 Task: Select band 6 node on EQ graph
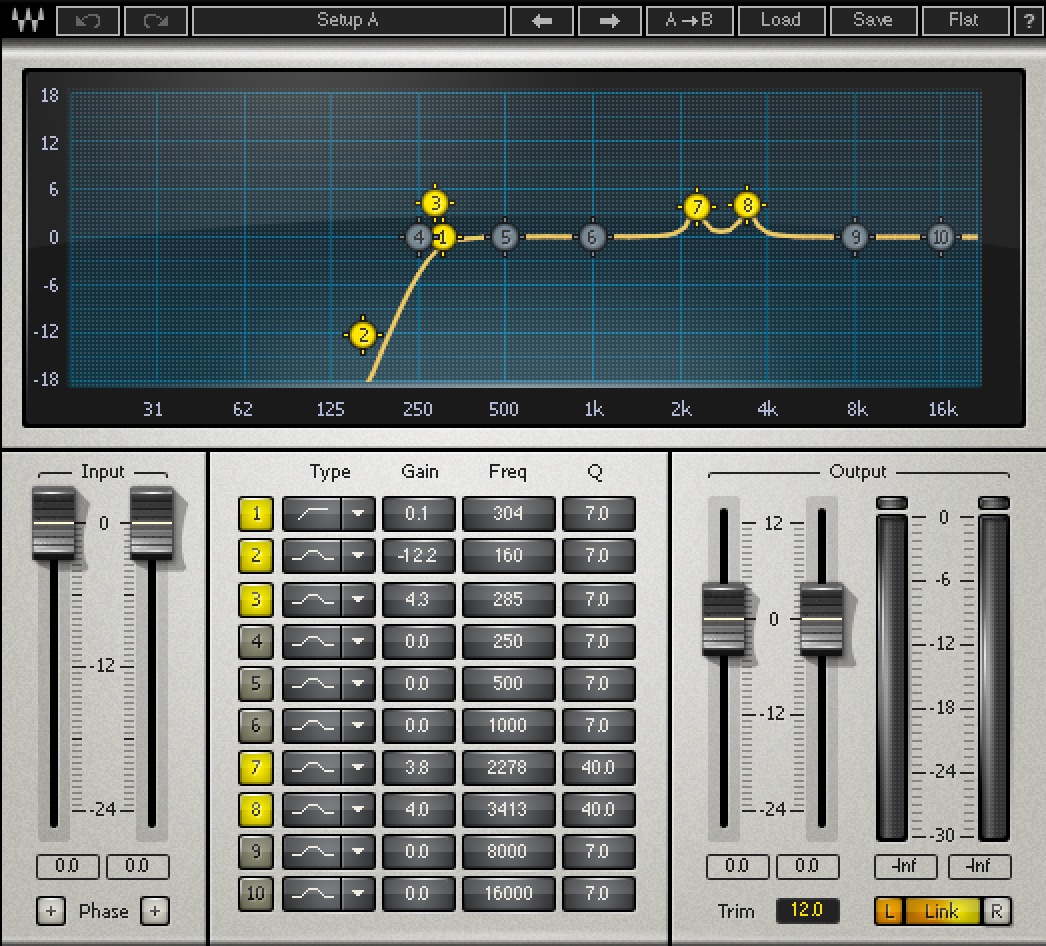(592, 237)
